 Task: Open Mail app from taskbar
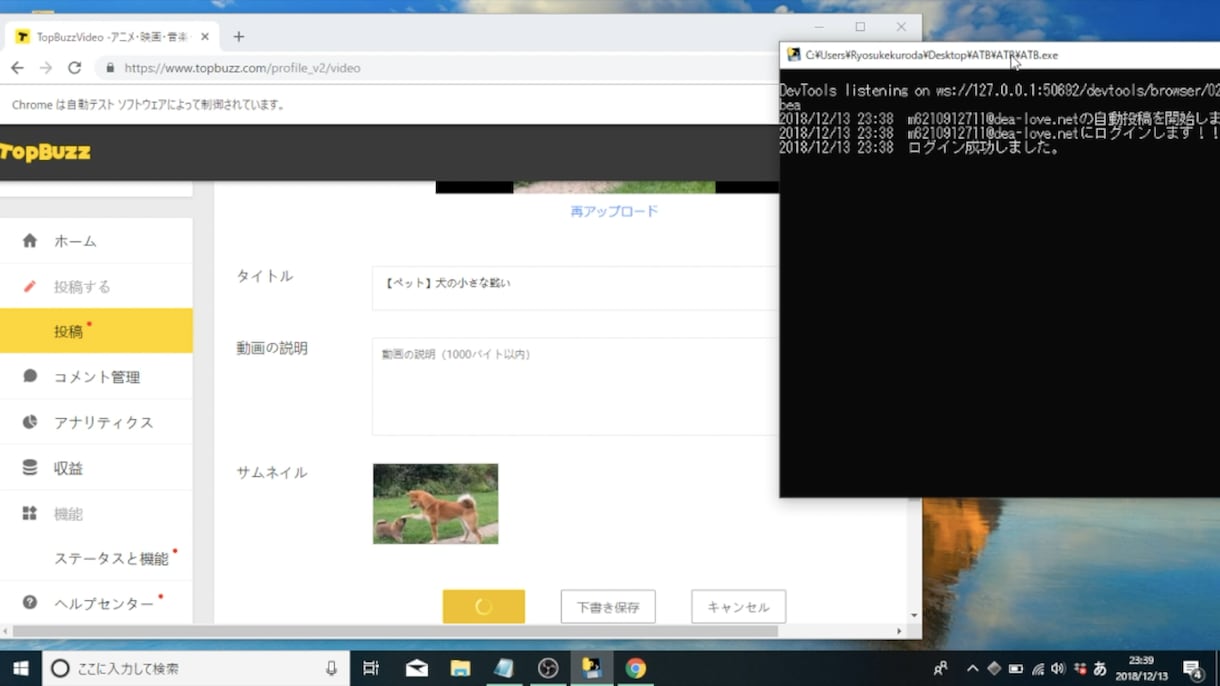coord(416,668)
